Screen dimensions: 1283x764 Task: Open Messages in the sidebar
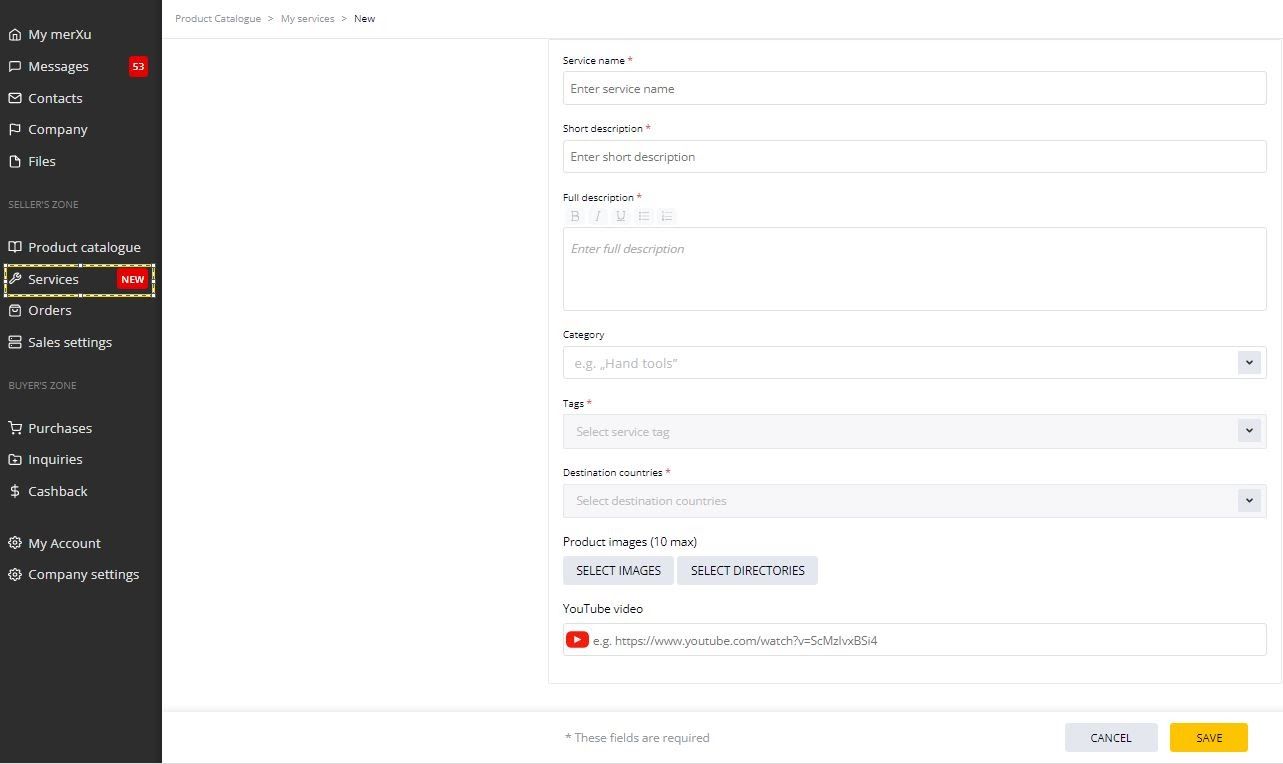tap(58, 66)
